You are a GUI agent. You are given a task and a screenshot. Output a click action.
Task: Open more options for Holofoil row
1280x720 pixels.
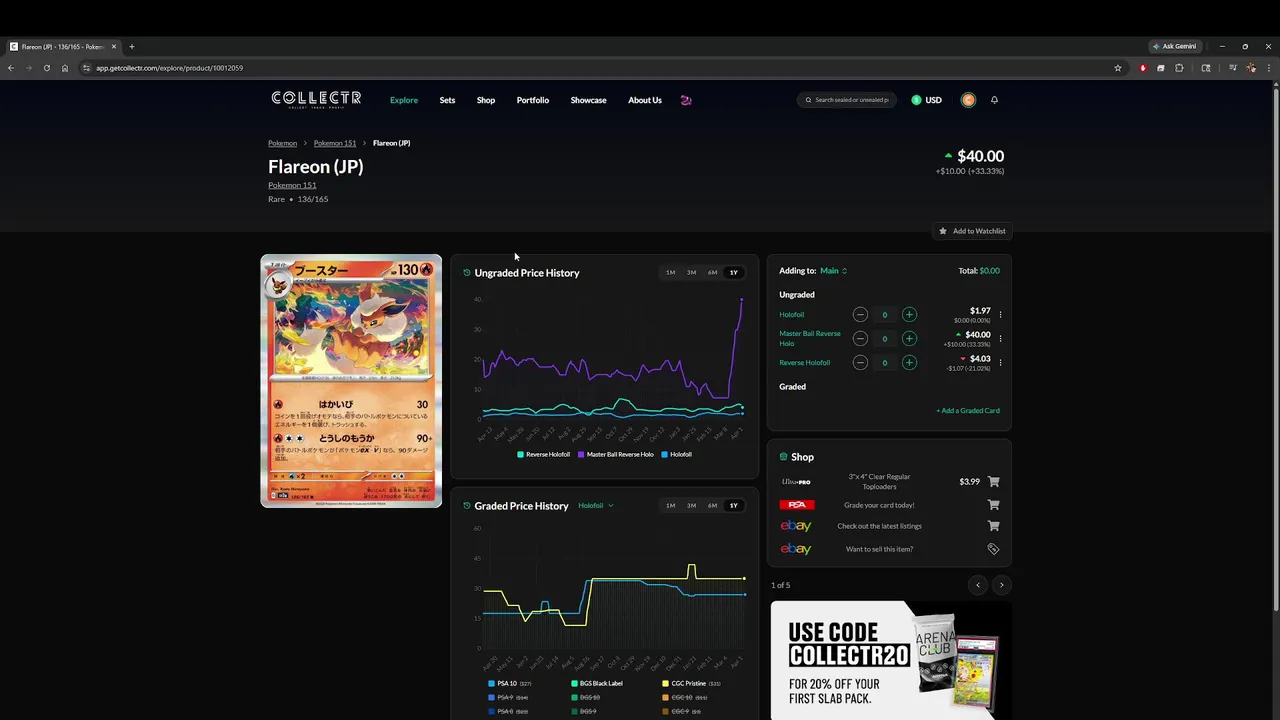[1000, 314]
